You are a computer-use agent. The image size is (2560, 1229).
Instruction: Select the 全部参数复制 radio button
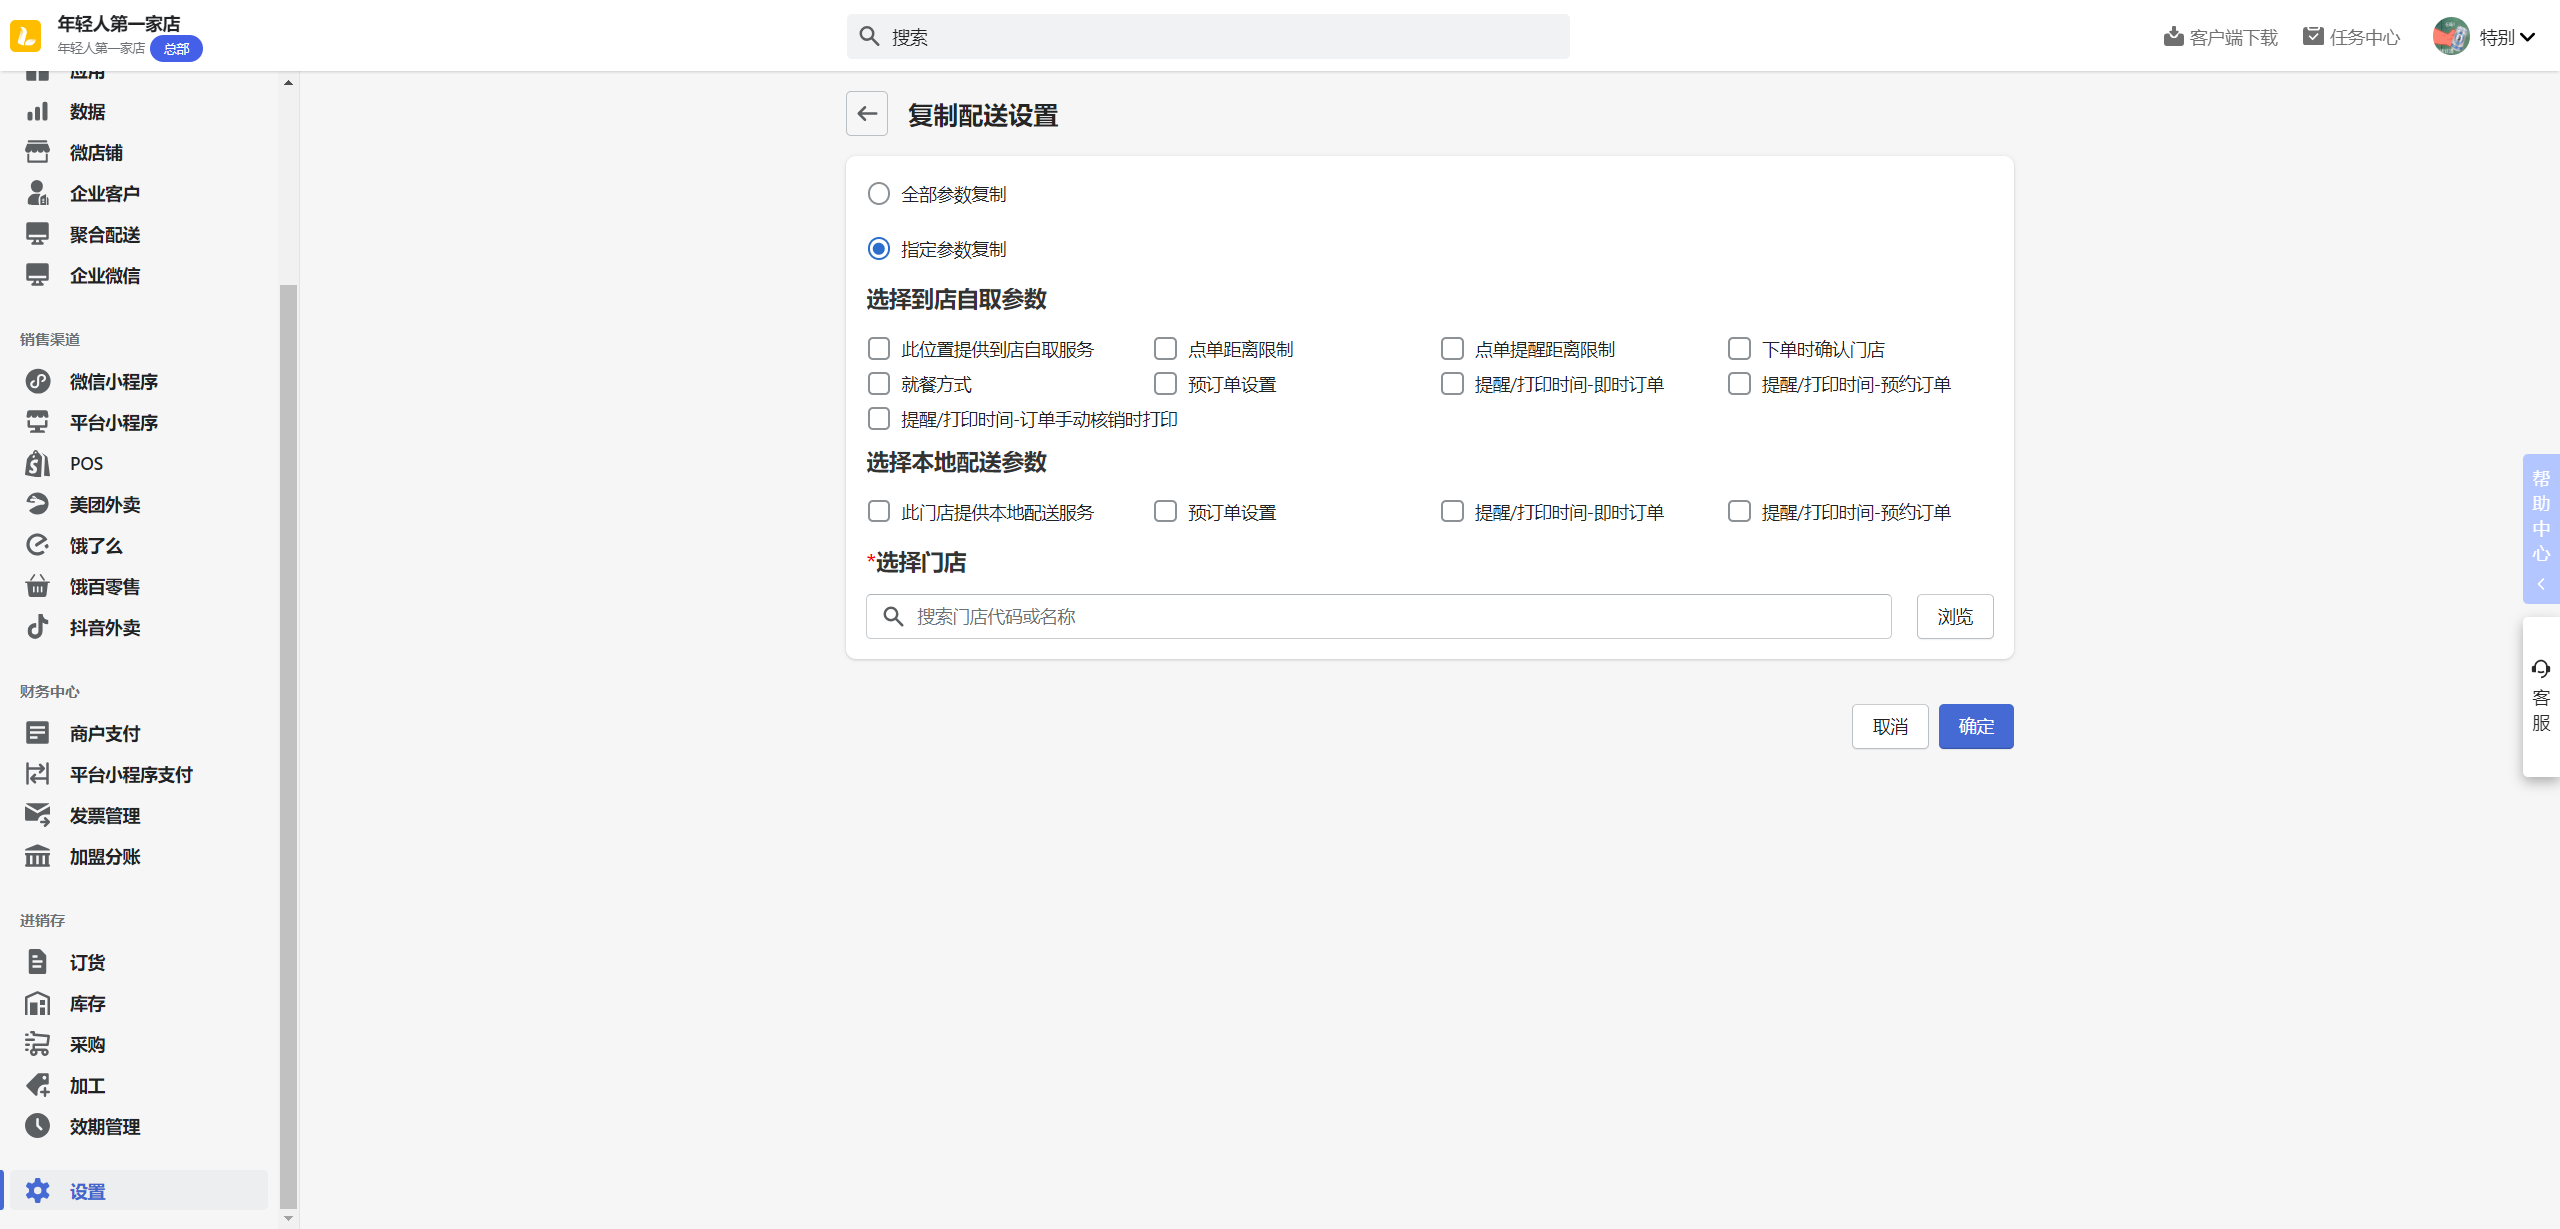click(878, 194)
